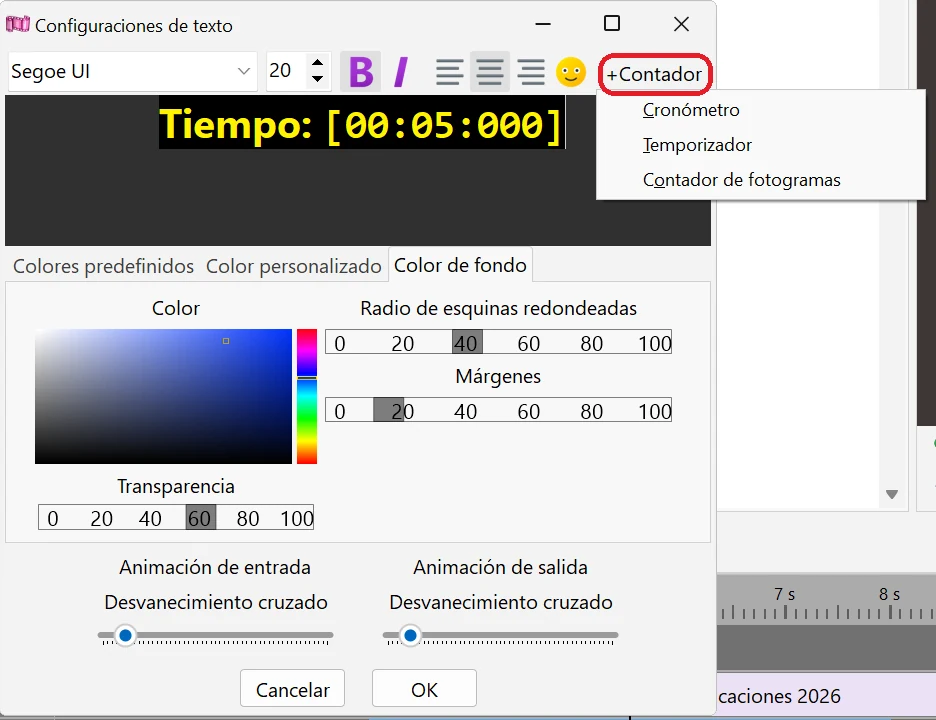Set Márgenes value to 40
Image resolution: width=936 pixels, height=720 pixels.
[466, 411]
